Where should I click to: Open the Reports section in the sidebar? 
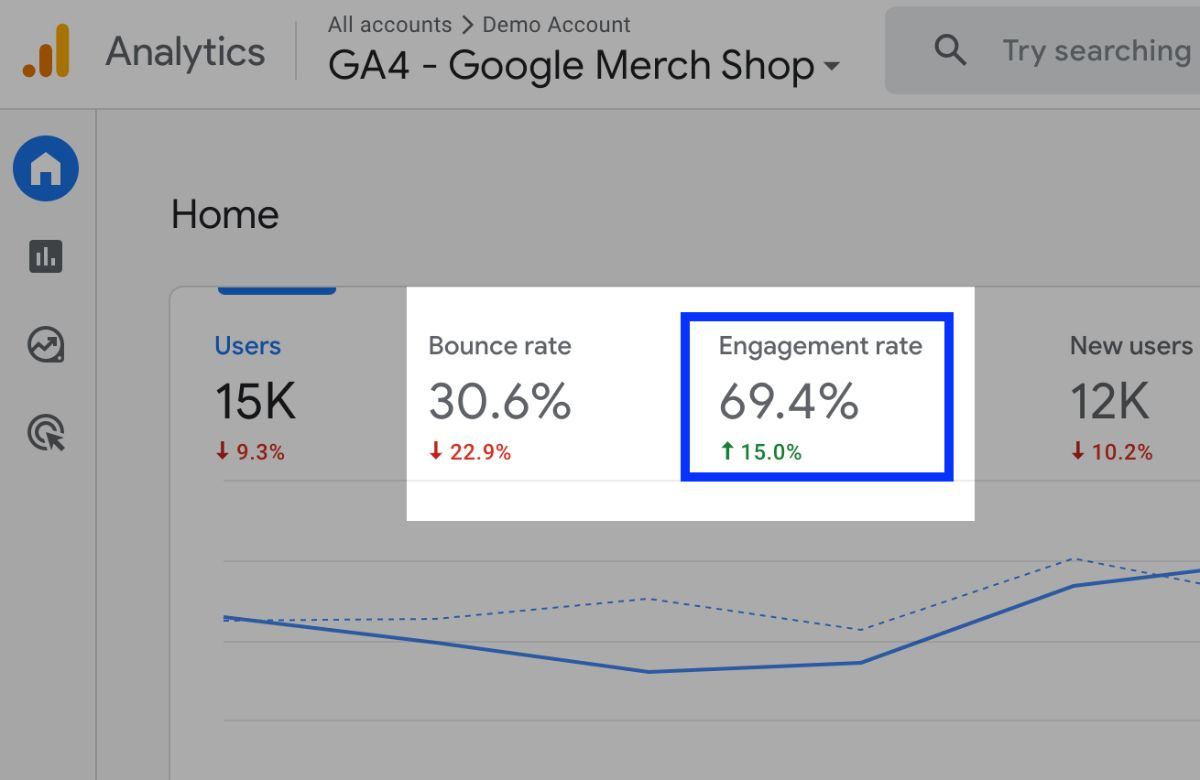(45, 256)
